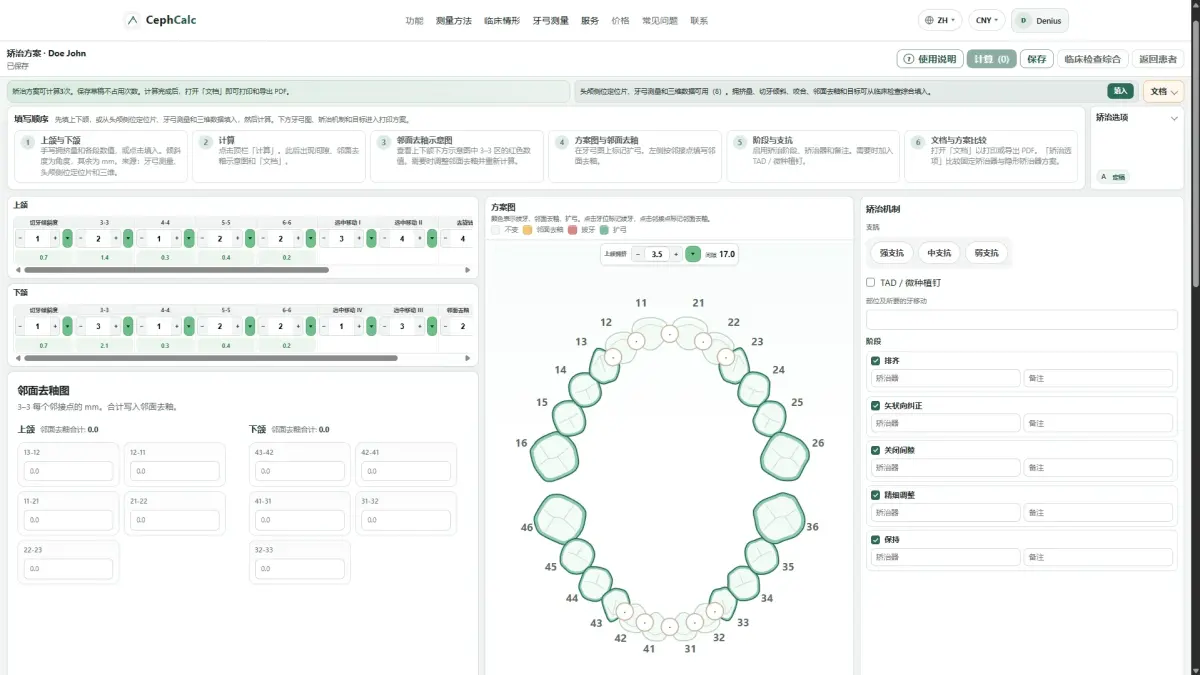Uncheck the 保持 stage checkbox
This screenshot has width=1200, height=675.
click(876, 540)
